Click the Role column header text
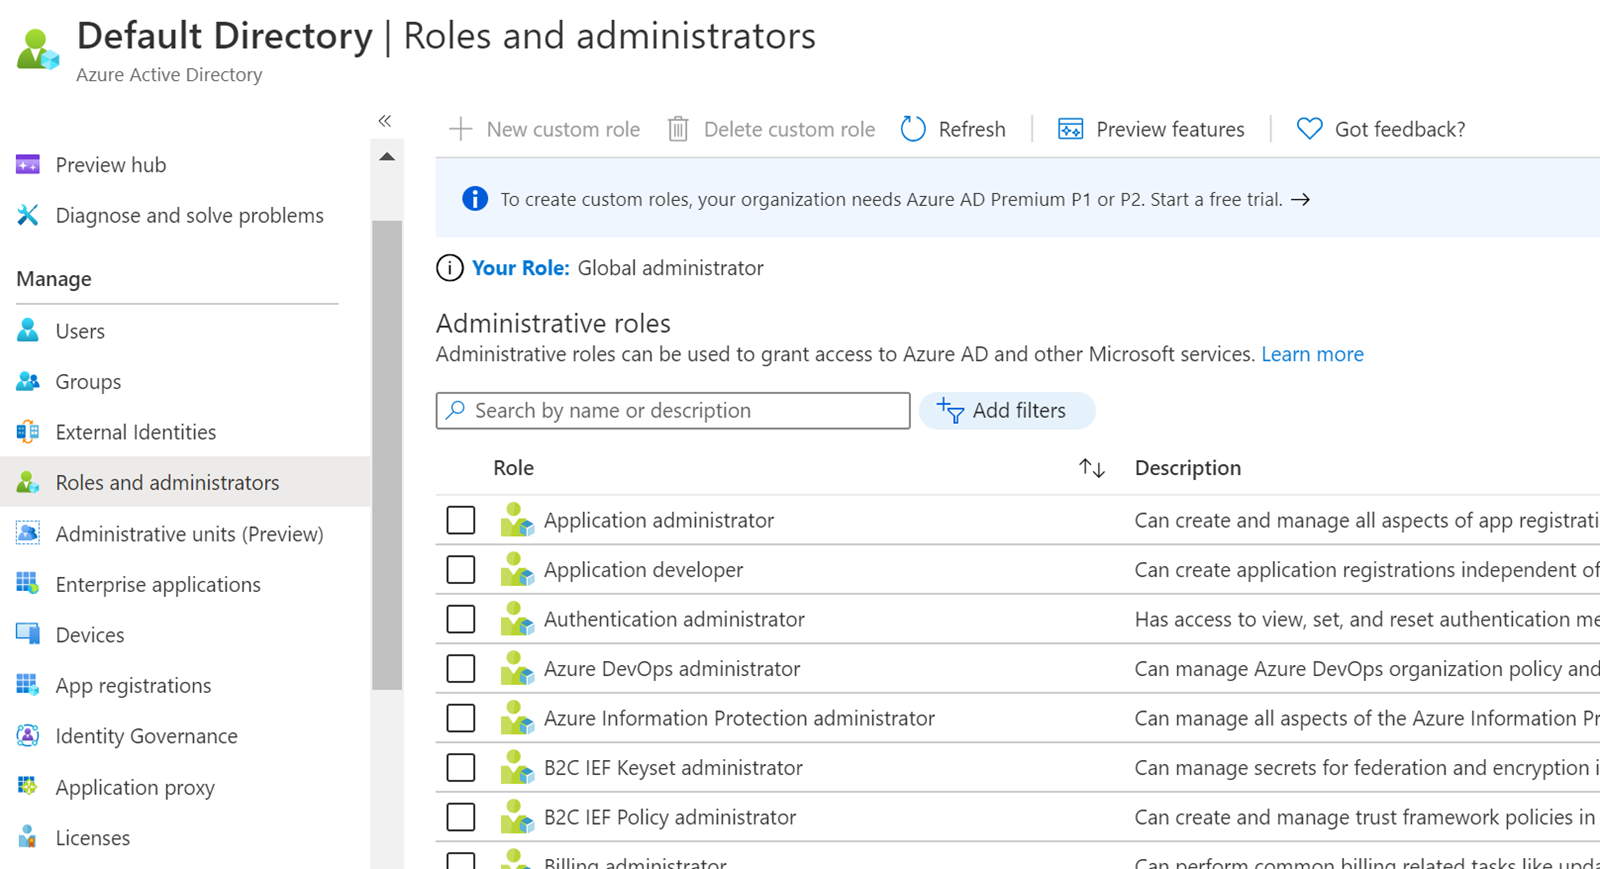Screen dimensions: 1600x869 point(513,468)
